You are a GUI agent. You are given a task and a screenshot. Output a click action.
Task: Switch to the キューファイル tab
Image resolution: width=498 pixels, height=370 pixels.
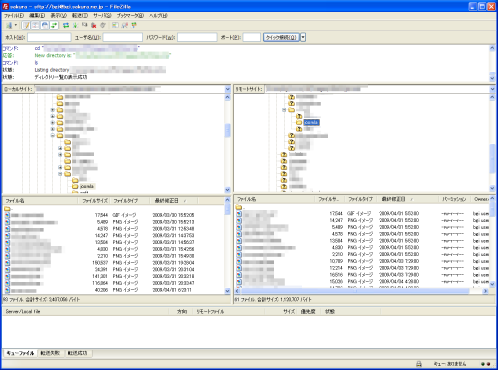pyautogui.click(x=20, y=353)
